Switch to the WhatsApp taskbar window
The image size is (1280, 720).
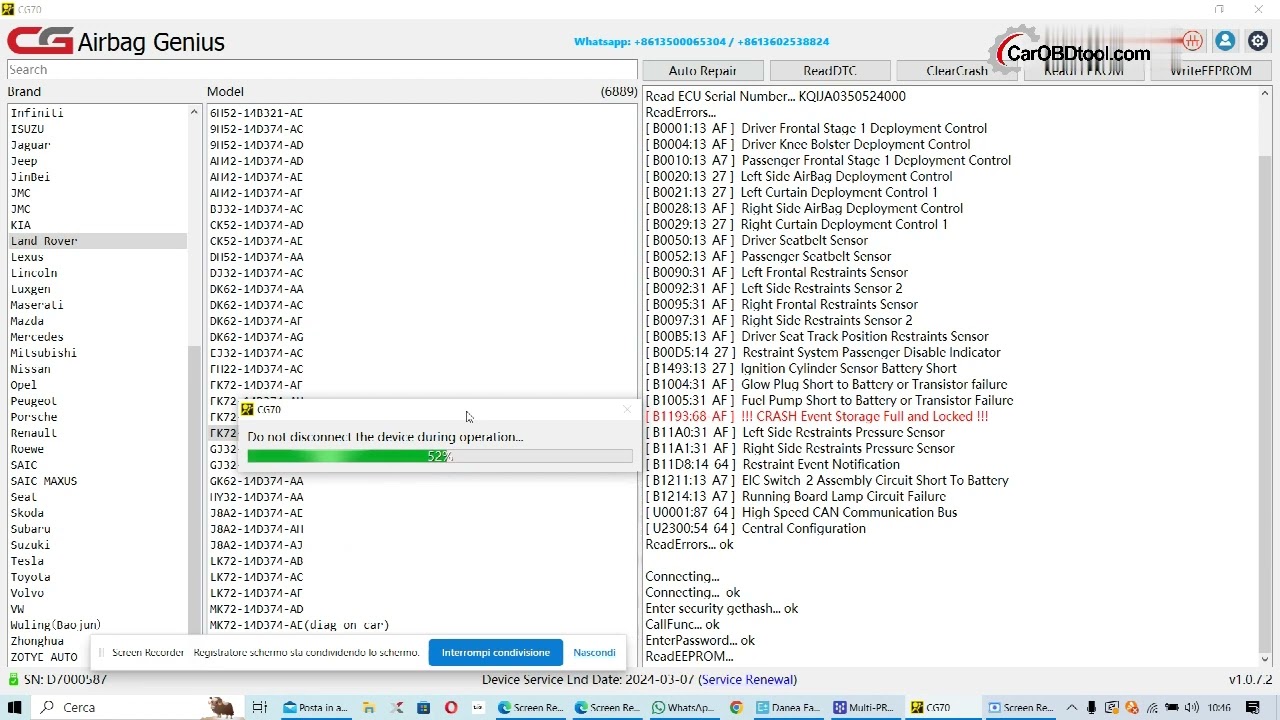point(683,707)
